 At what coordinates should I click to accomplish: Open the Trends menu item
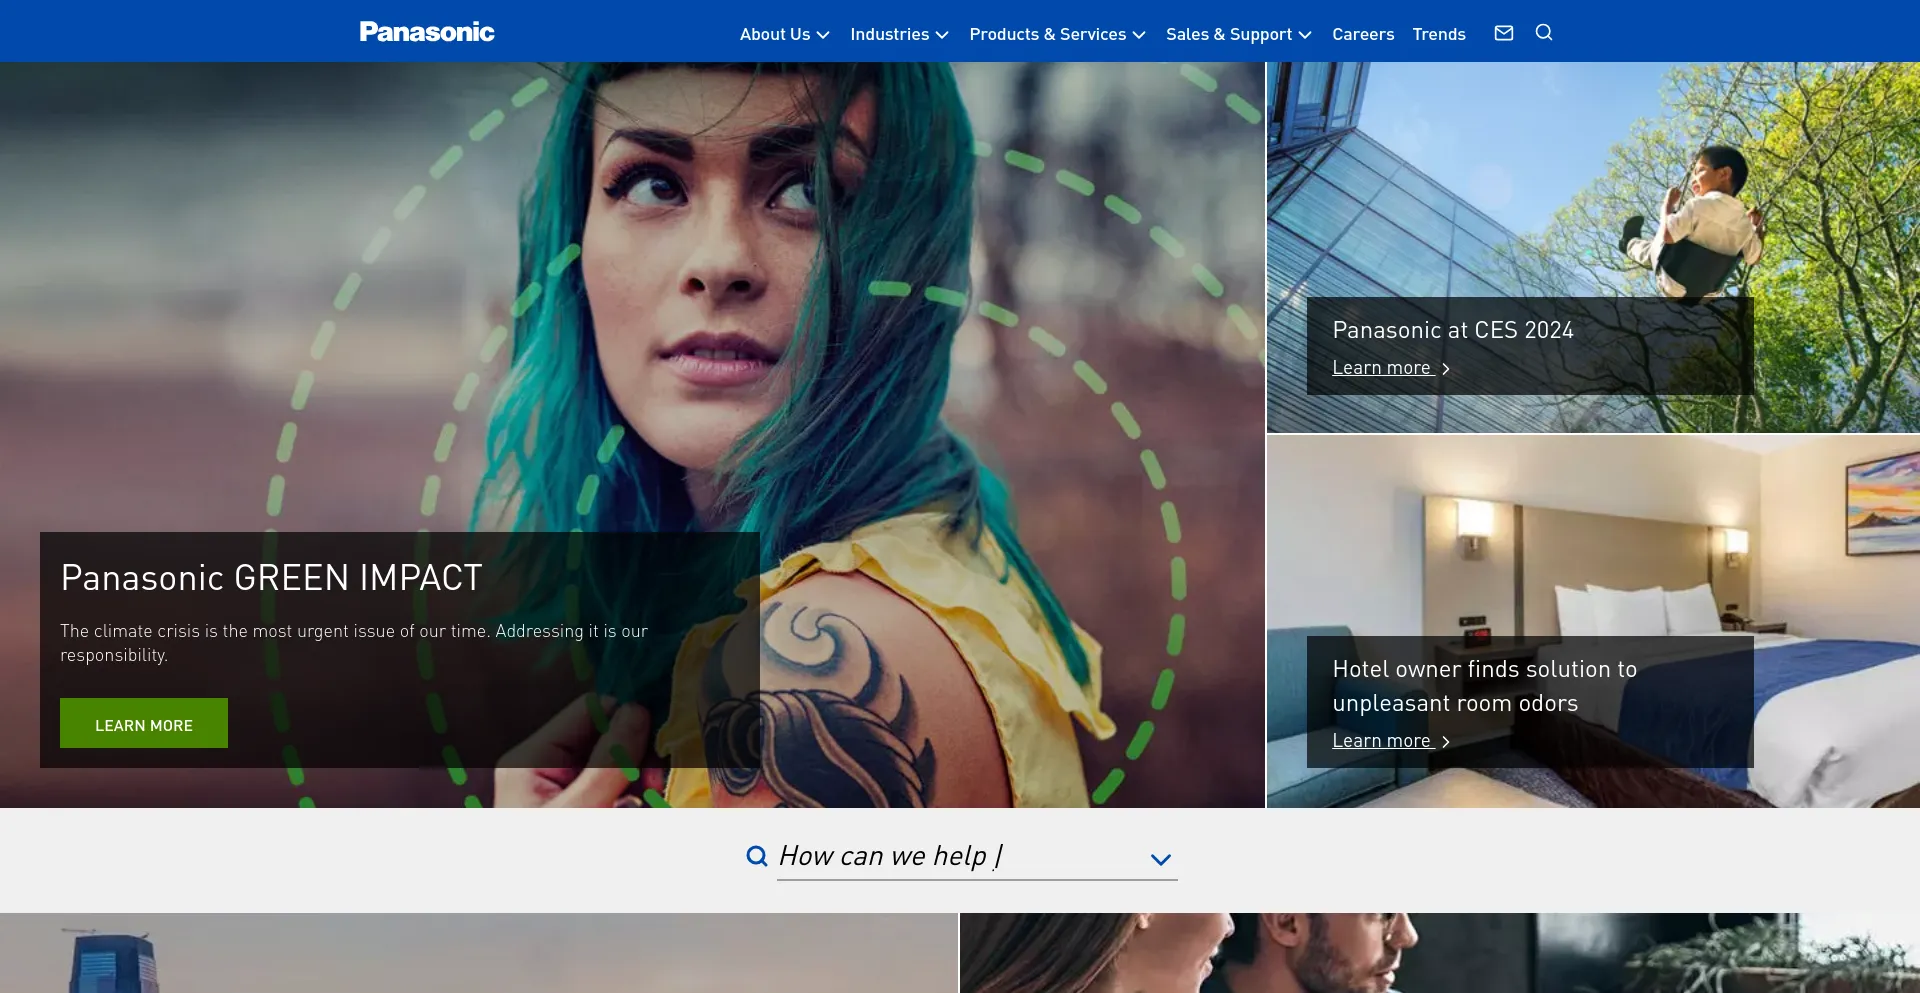pos(1439,34)
